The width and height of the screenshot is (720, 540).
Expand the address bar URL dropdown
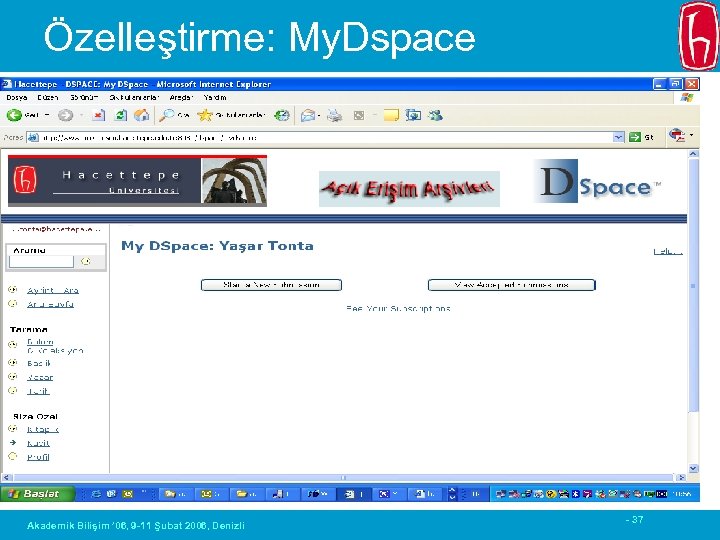[x=619, y=137]
